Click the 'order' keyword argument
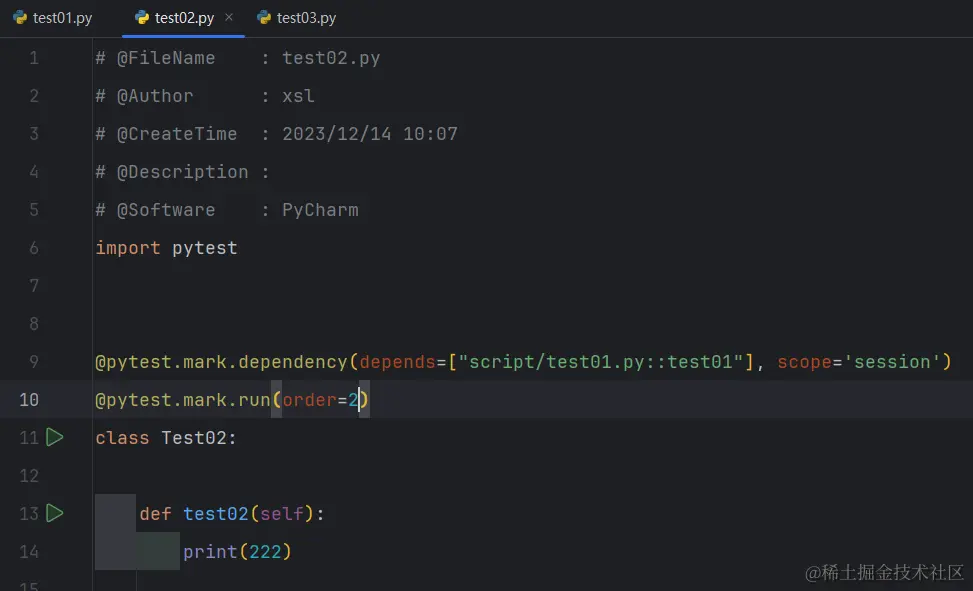The width and height of the screenshot is (973, 591). click(310, 399)
